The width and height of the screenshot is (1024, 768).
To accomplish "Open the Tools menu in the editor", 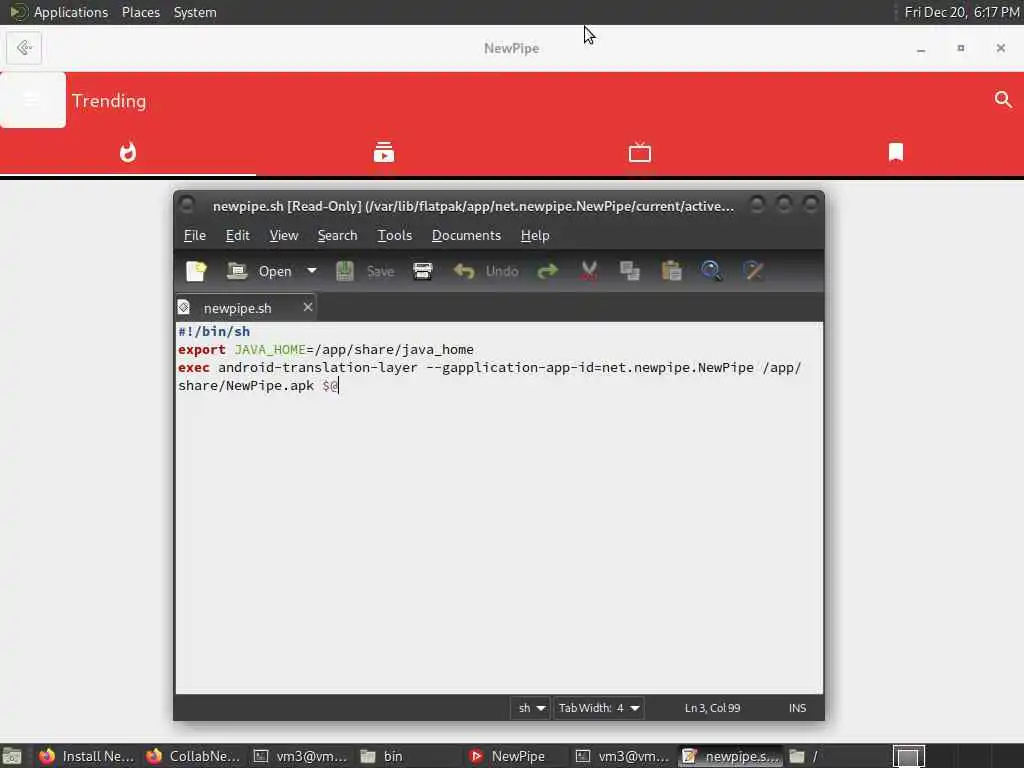I will click(394, 235).
